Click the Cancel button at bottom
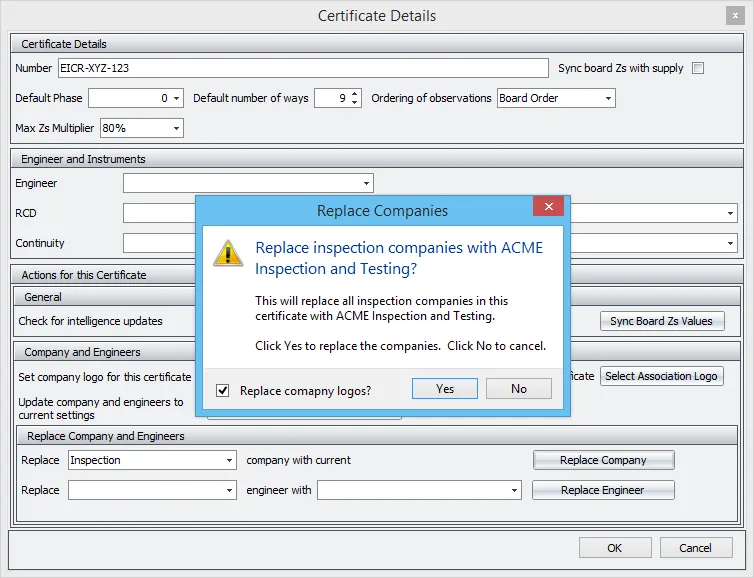Screen dimensions: 754x578 (696, 548)
